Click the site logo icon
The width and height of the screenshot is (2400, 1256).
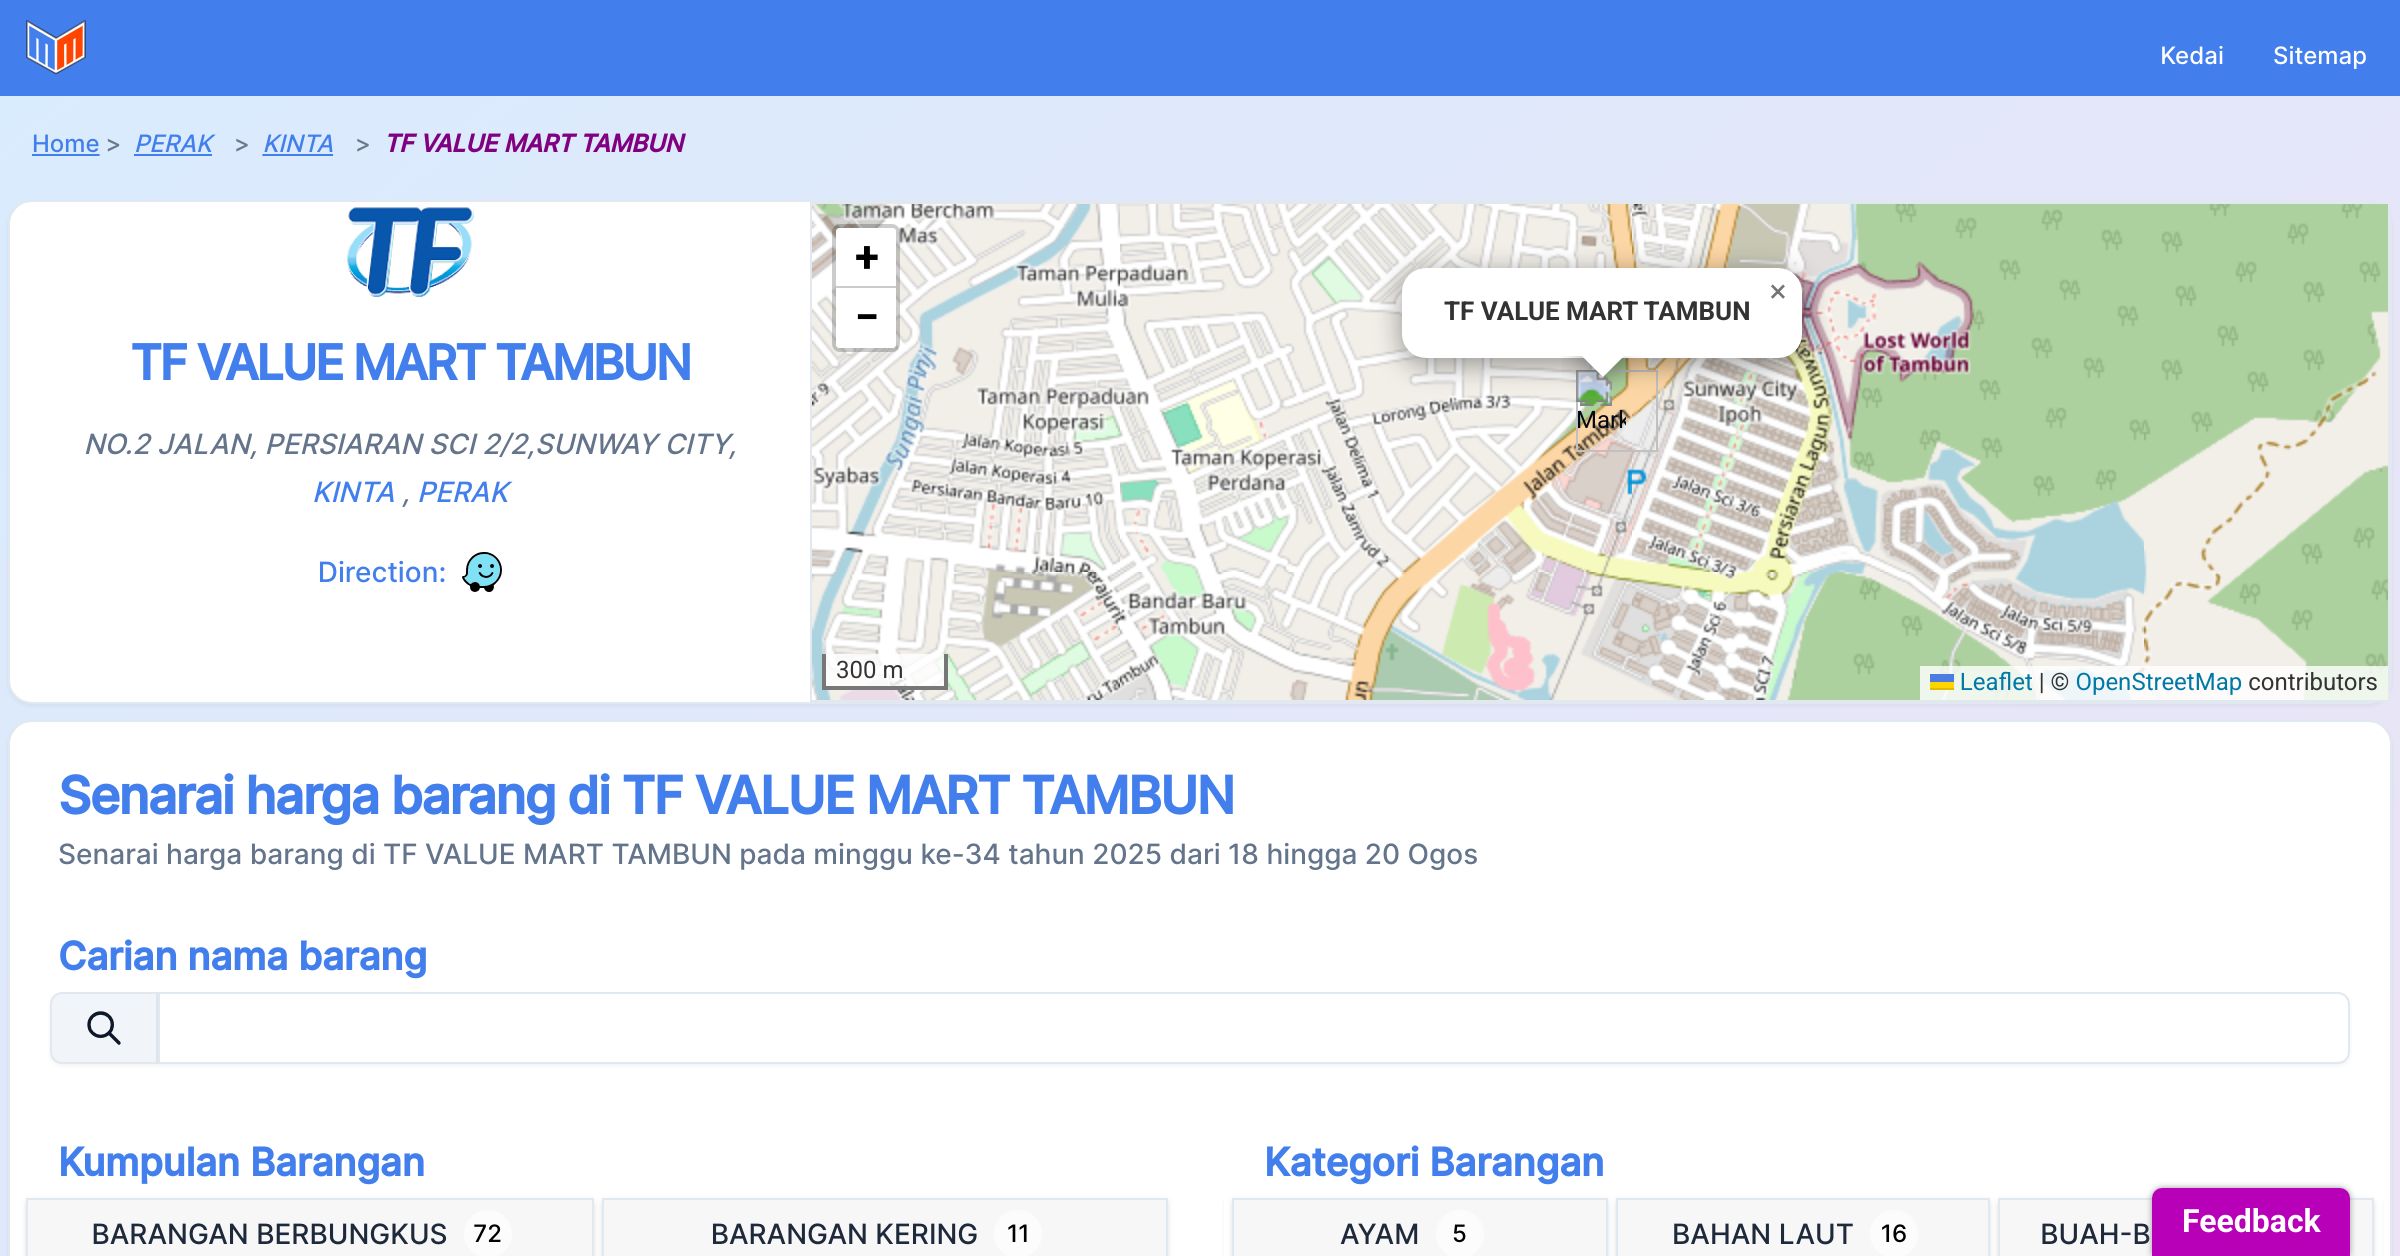coord(56,47)
